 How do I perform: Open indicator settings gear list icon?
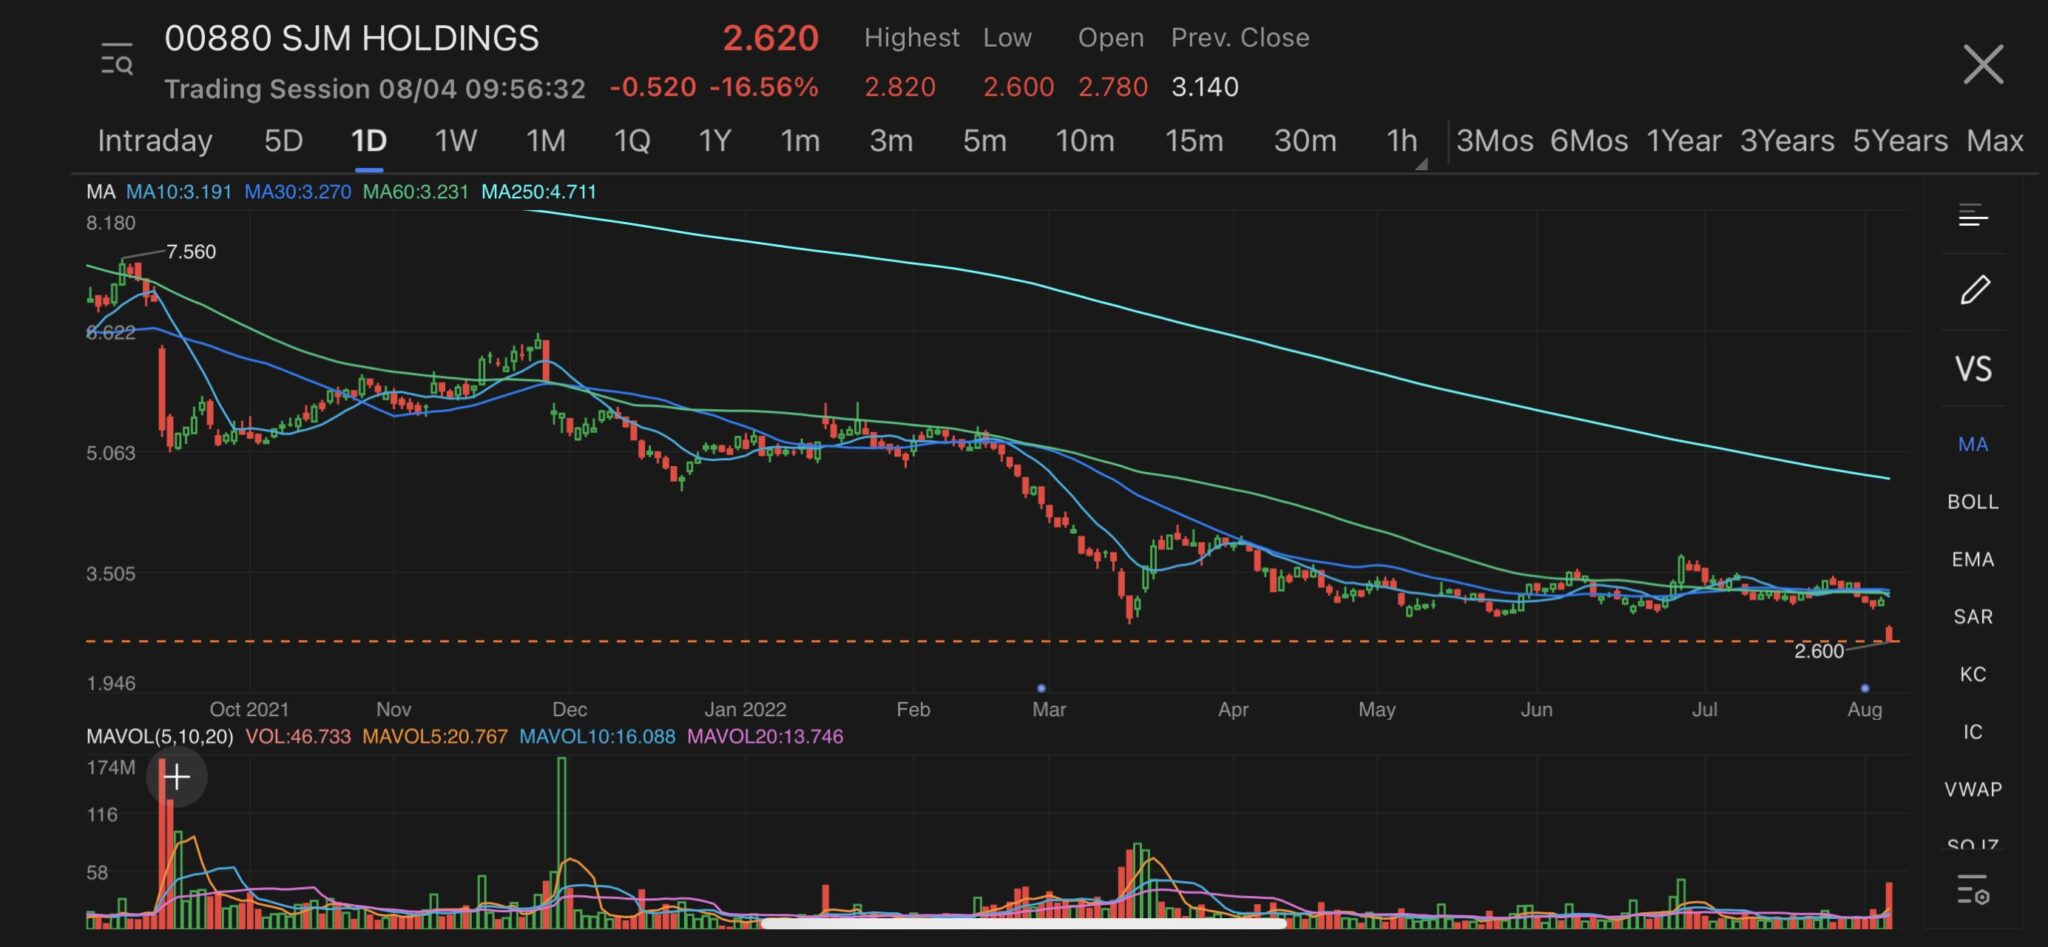(1973, 889)
